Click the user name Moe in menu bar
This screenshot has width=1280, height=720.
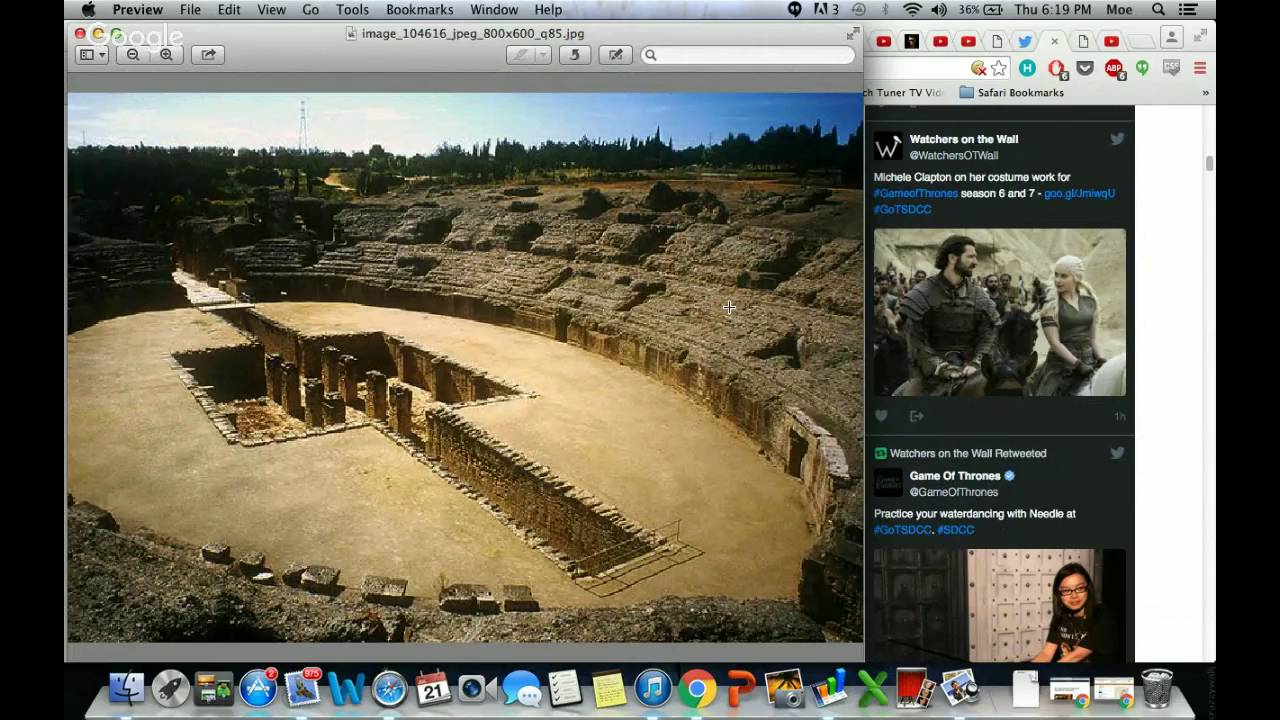tap(1119, 10)
